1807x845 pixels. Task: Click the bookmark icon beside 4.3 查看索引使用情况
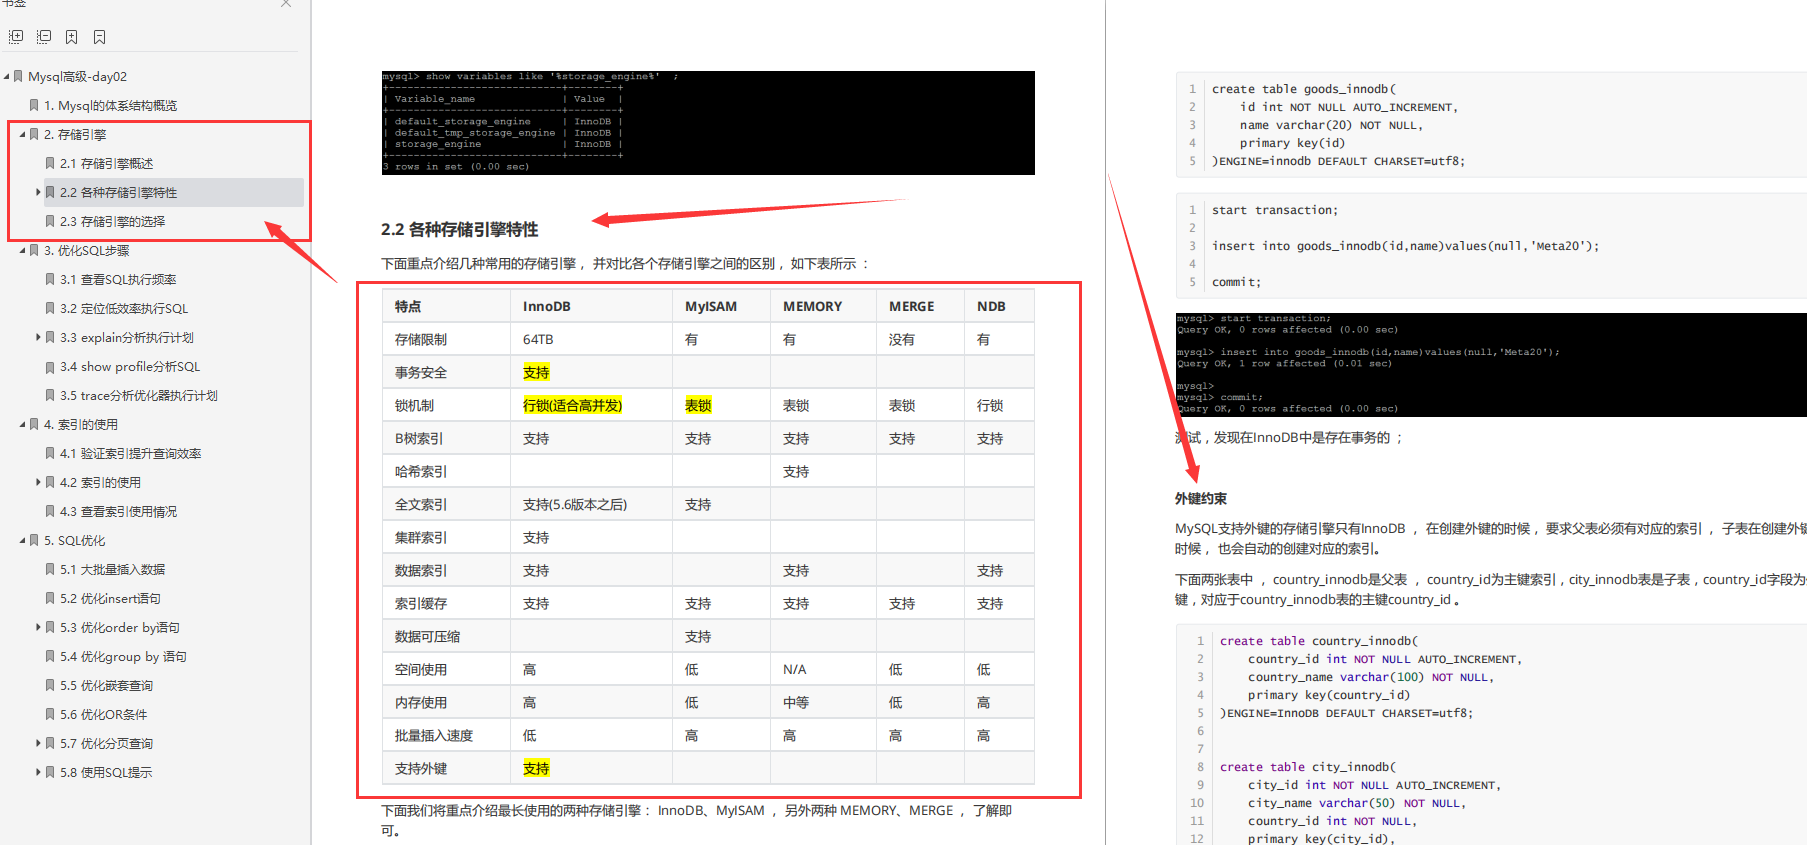pos(50,511)
